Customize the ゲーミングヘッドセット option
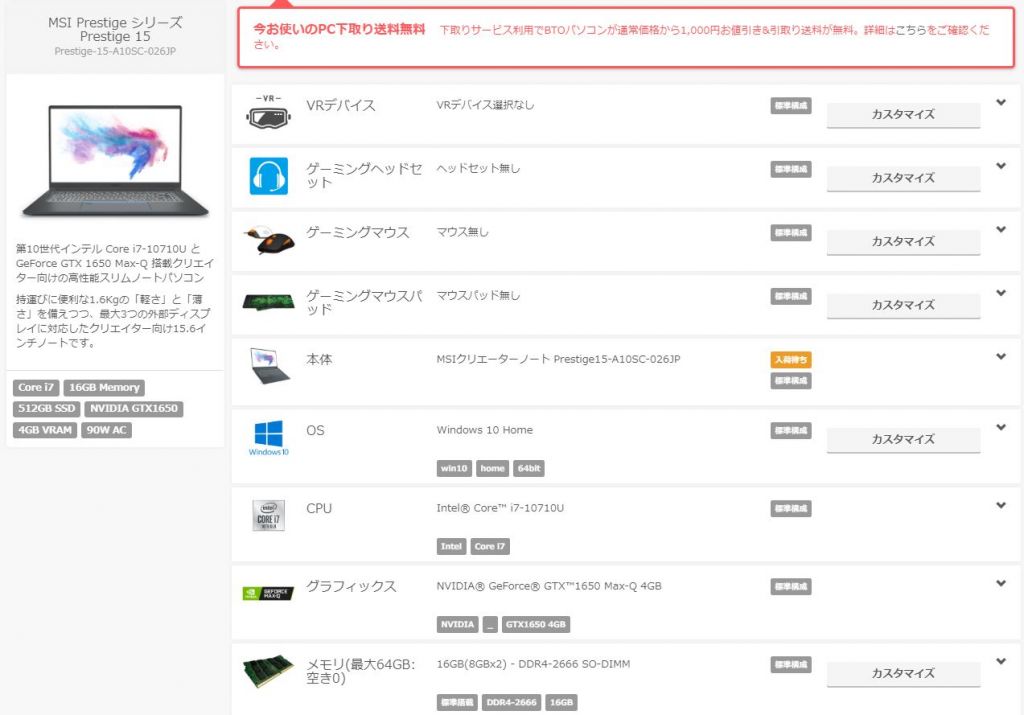1024x715 pixels. click(x=903, y=178)
